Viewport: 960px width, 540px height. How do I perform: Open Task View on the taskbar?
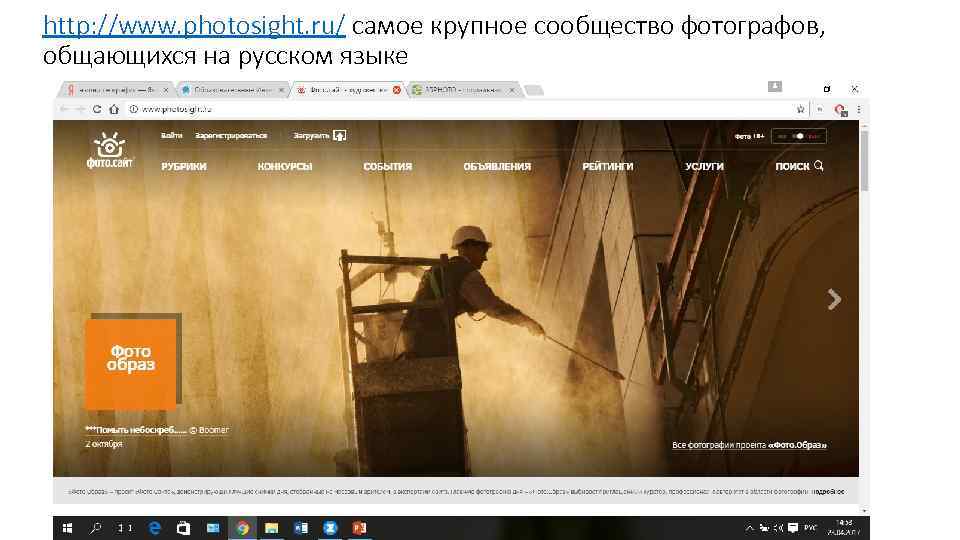coord(125,528)
